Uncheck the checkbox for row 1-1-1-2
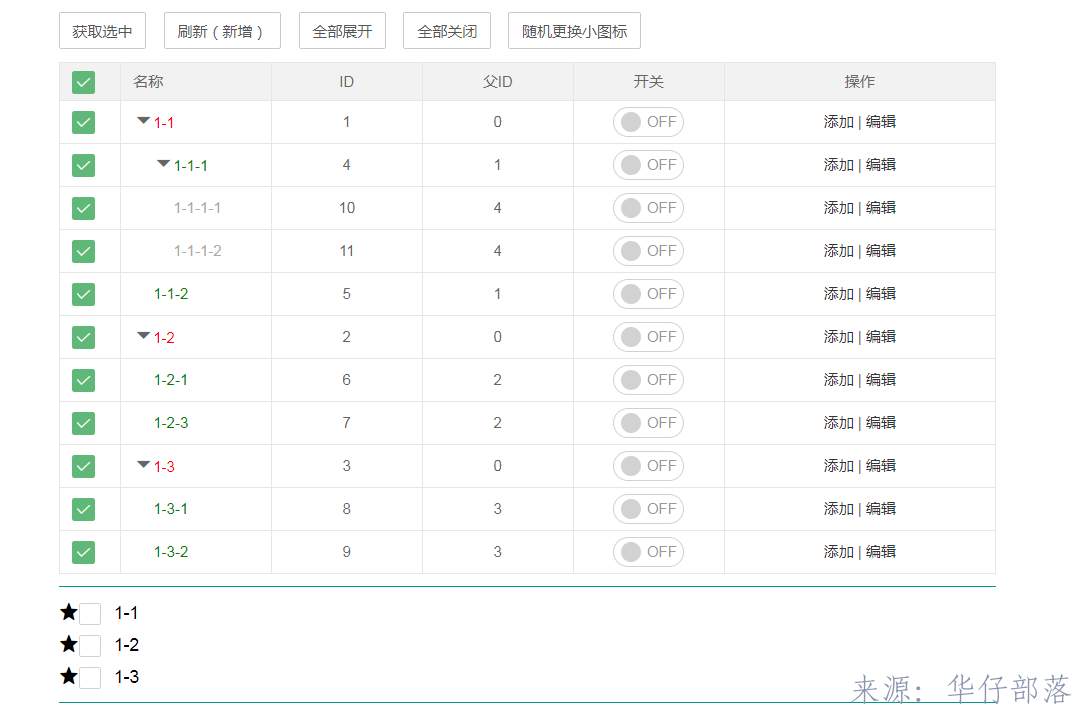Viewport: 1074px width, 704px height. pyautogui.click(x=84, y=251)
